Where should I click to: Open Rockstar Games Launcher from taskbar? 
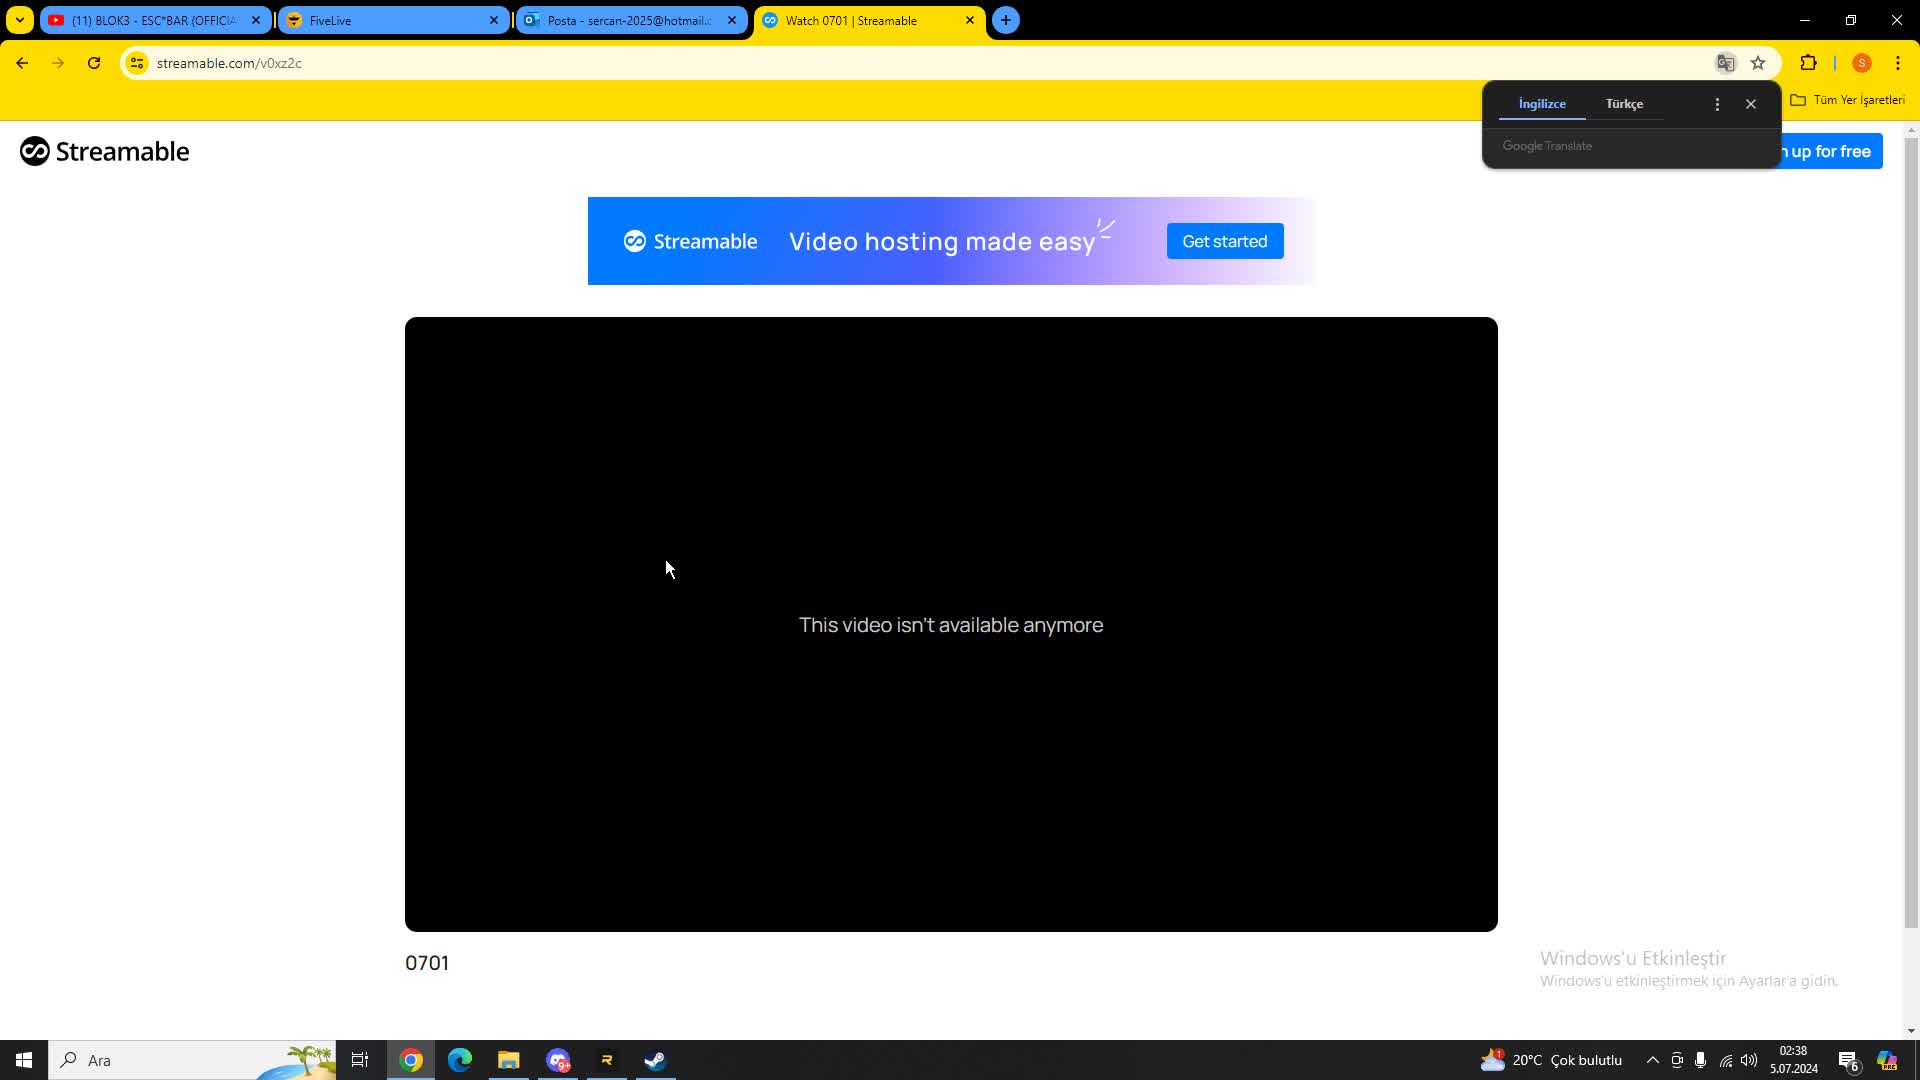coord(606,1060)
